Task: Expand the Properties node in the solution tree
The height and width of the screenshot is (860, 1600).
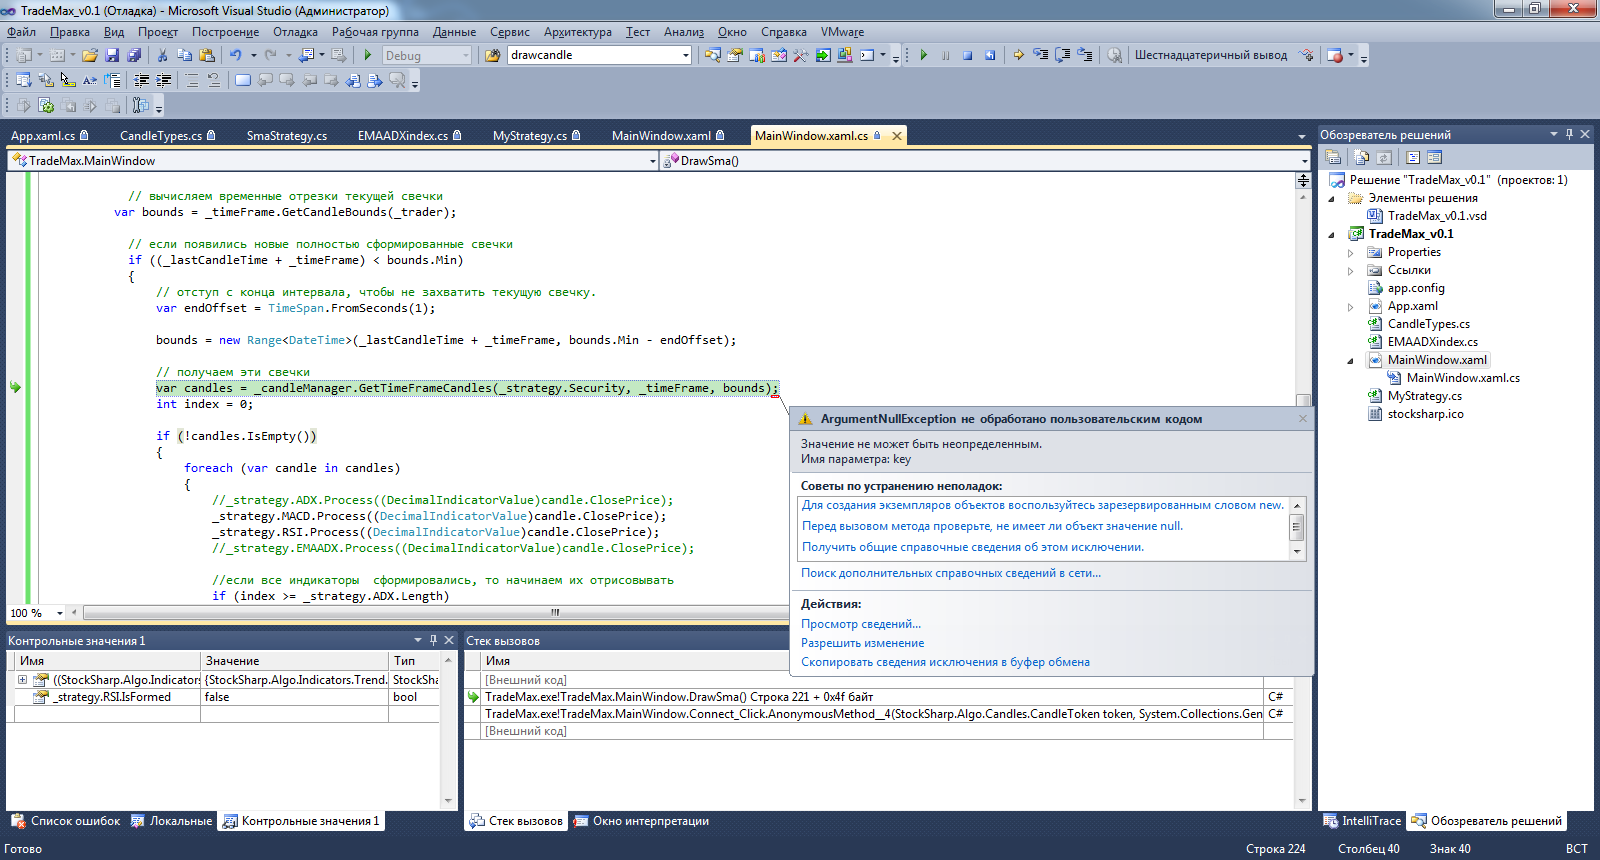Action: point(1350,253)
